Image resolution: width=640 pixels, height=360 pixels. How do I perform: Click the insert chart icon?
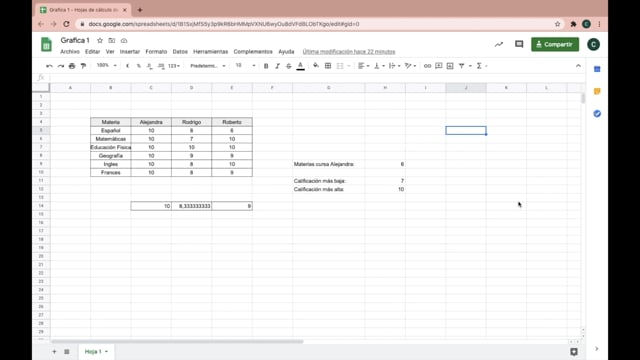click(x=450, y=66)
